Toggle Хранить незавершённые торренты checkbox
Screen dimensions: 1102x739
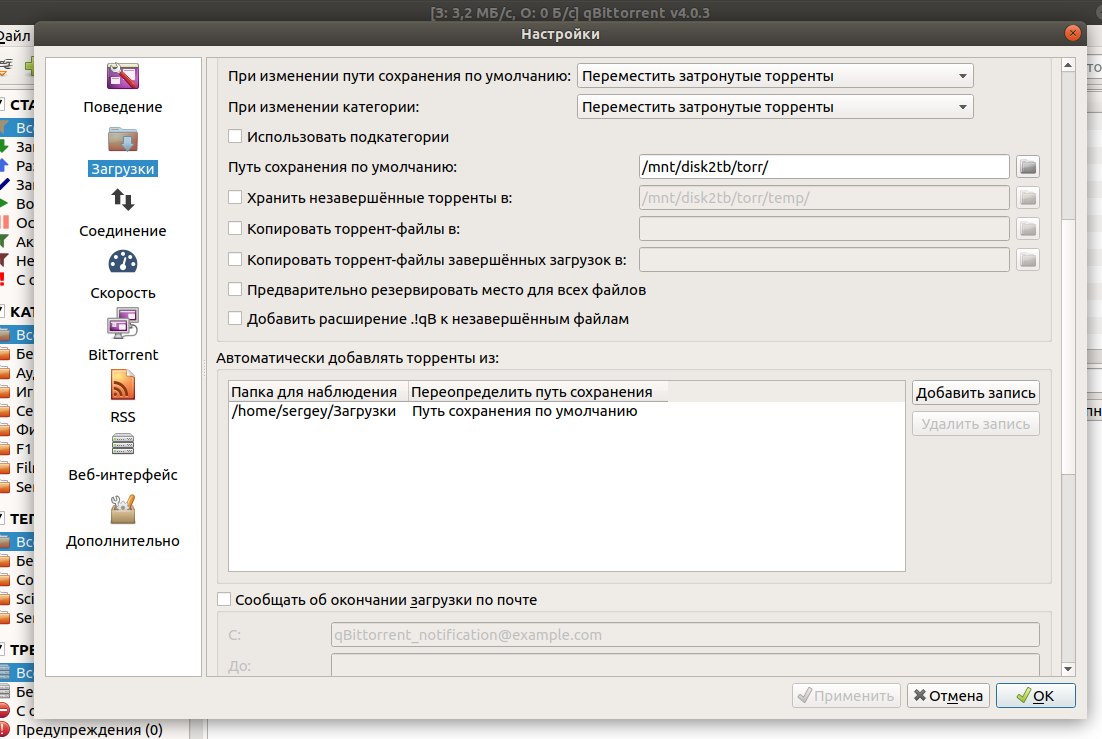tap(235, 198)
